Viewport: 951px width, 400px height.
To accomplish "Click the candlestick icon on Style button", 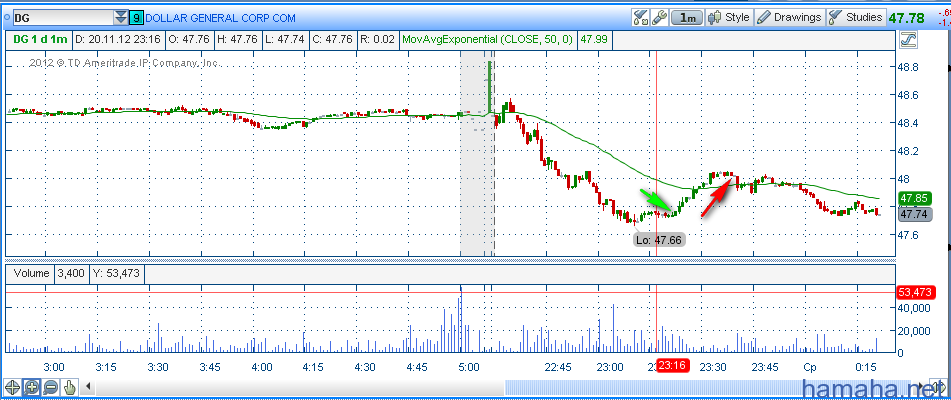I will pyautogui.click(x=715, y=18).
